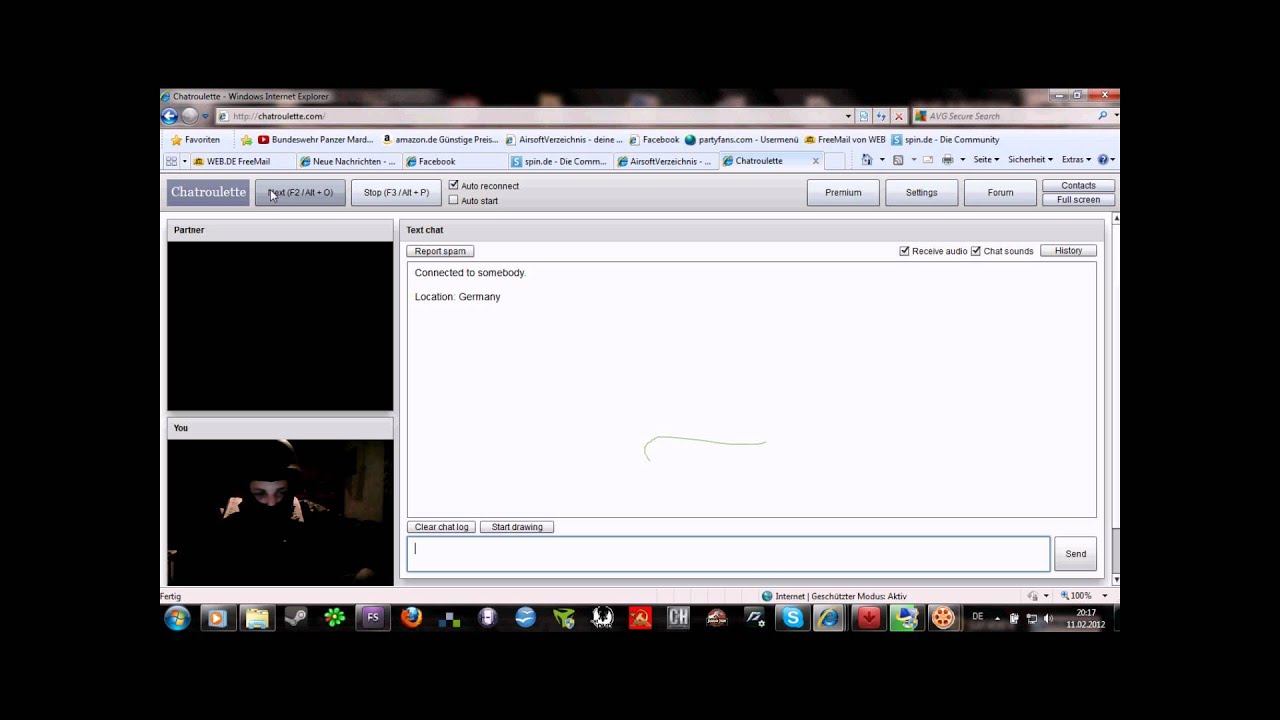Toggle the Receive audio checkbox

904,251
